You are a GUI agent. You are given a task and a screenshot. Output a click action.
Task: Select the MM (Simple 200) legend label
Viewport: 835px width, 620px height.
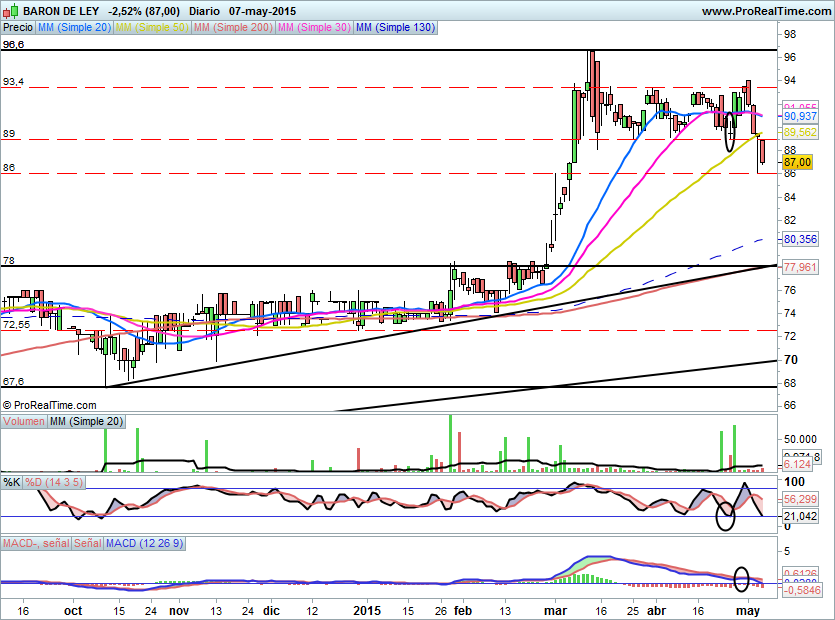(233, 27)
